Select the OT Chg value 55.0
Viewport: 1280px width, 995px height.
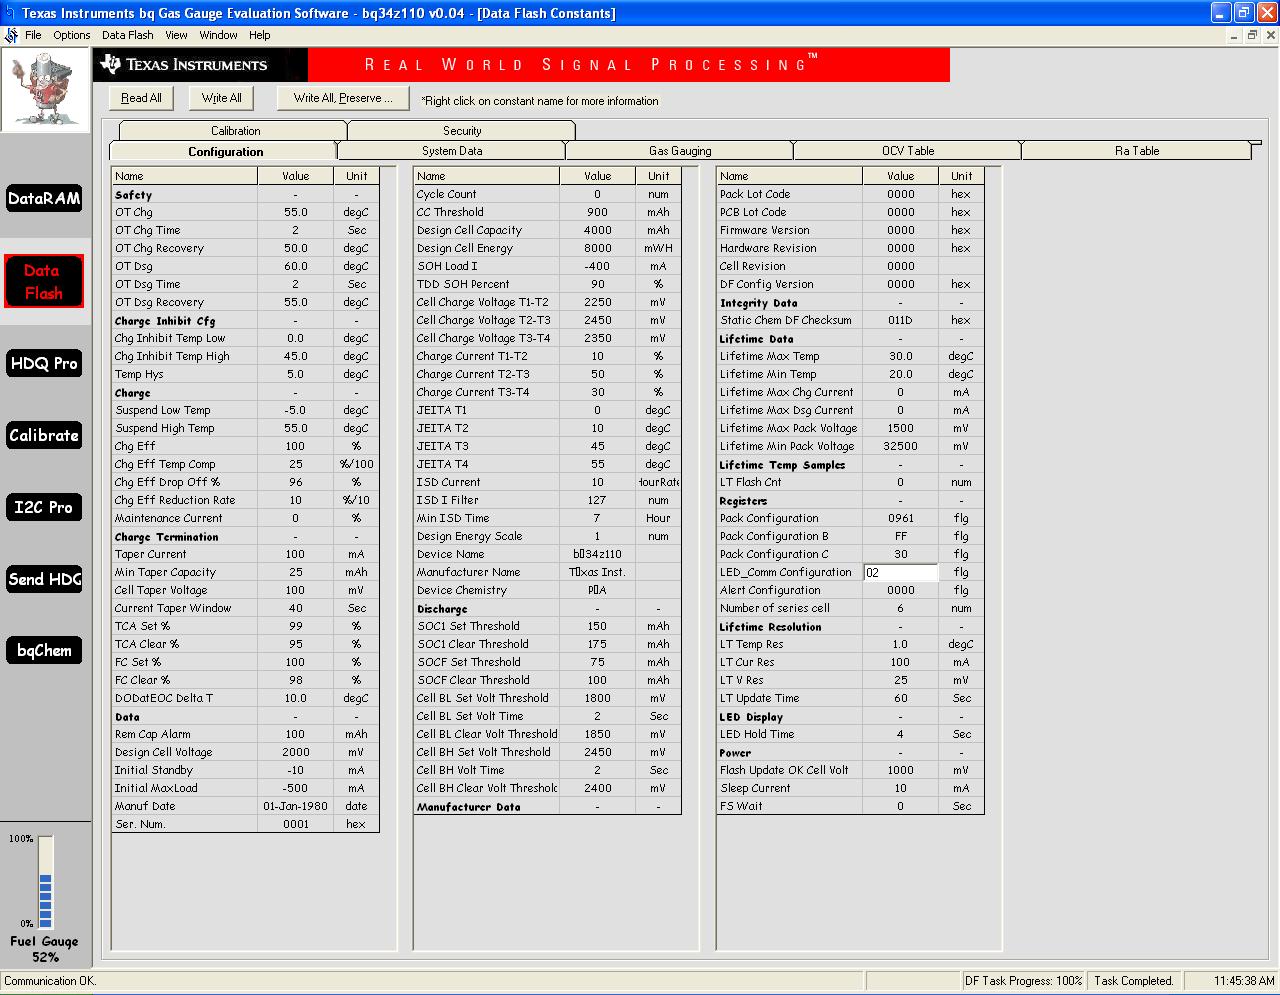pos(295,212)
